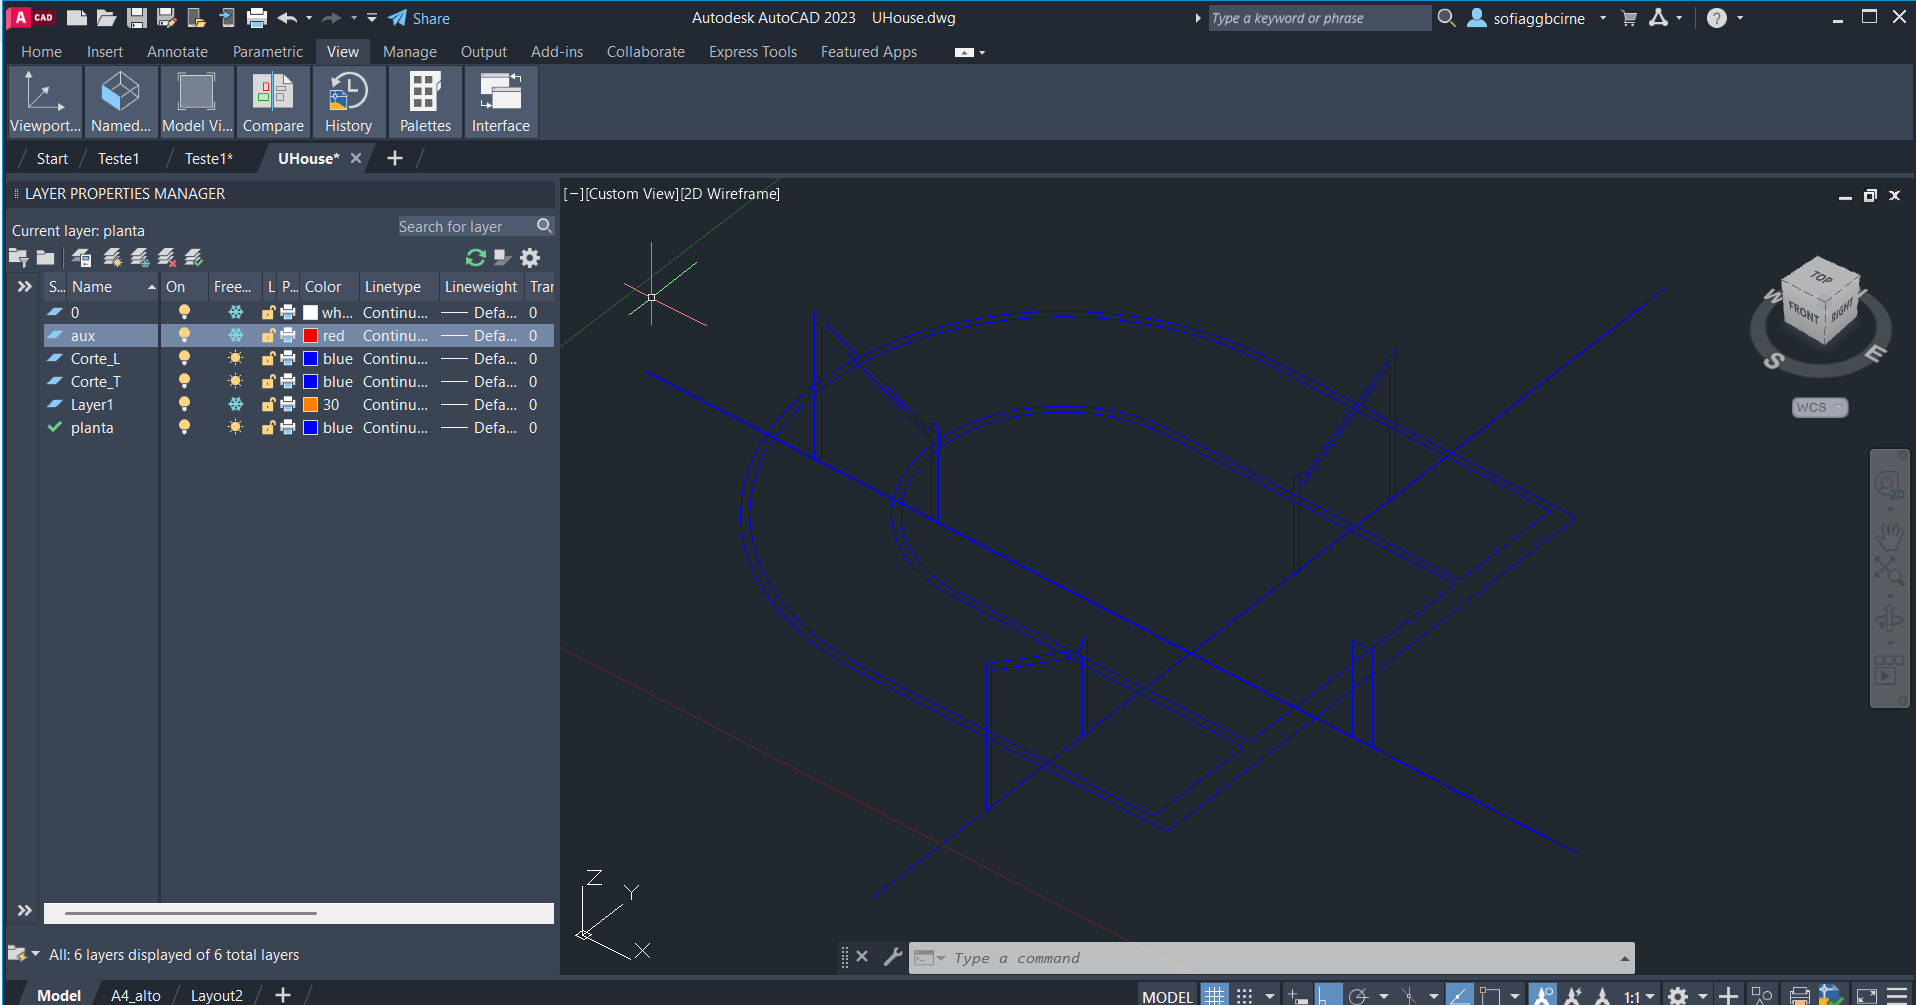Click the Compare drawings icon
Image resolution: width=1916 pixels, height=1005 pixels.
(273, 102)
